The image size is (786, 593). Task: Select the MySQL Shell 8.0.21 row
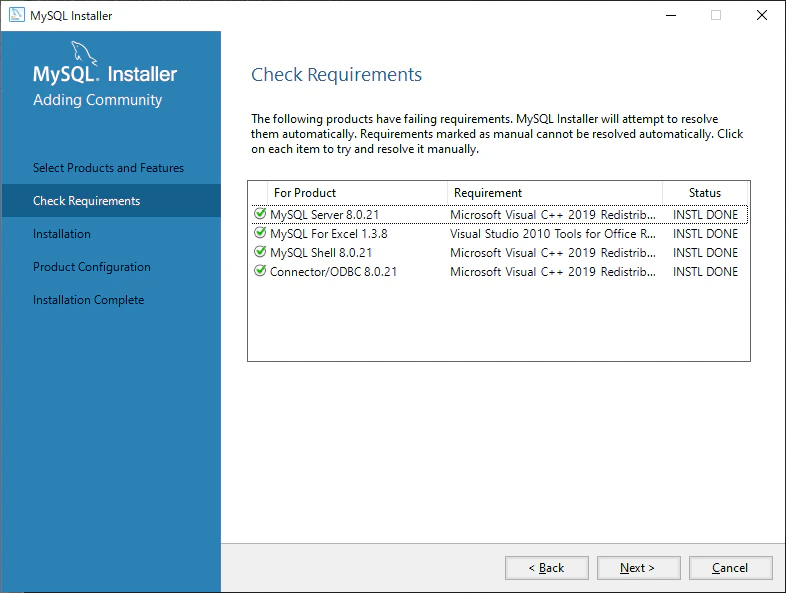(x=500, y=253)
